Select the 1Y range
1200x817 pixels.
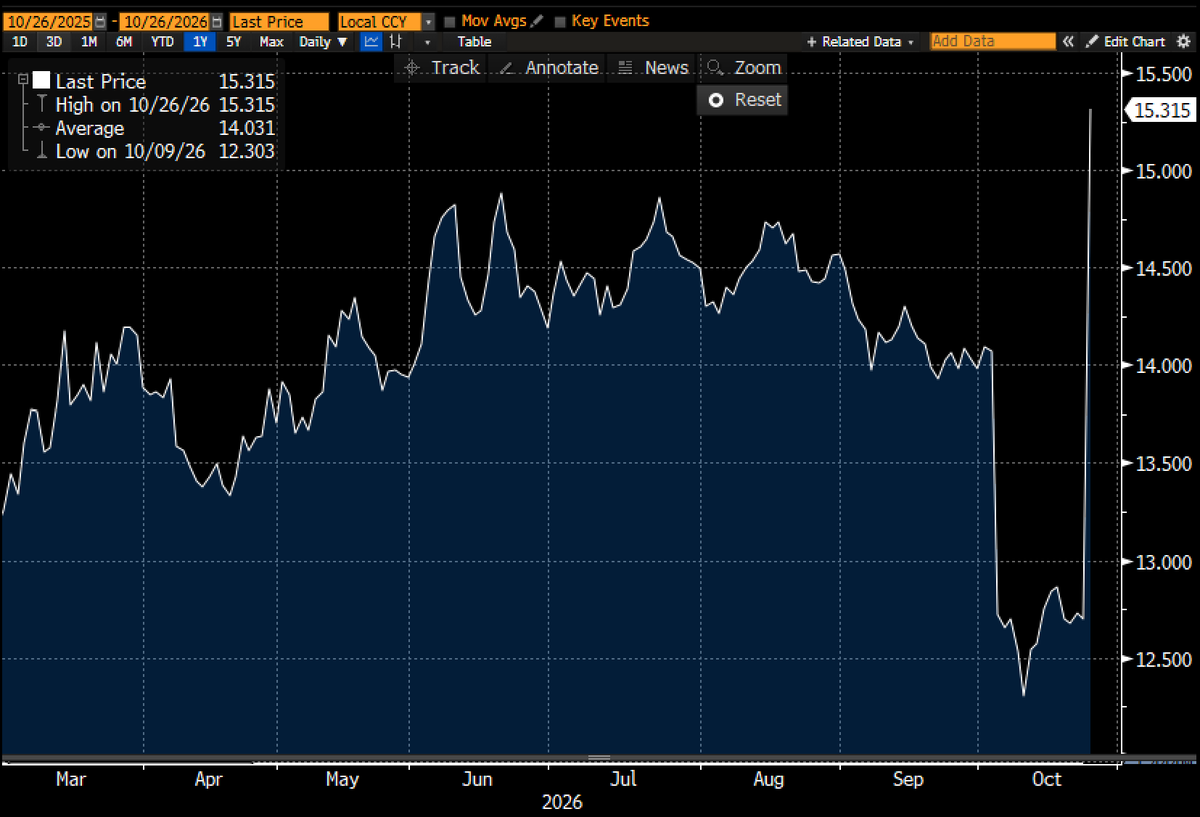200,42
